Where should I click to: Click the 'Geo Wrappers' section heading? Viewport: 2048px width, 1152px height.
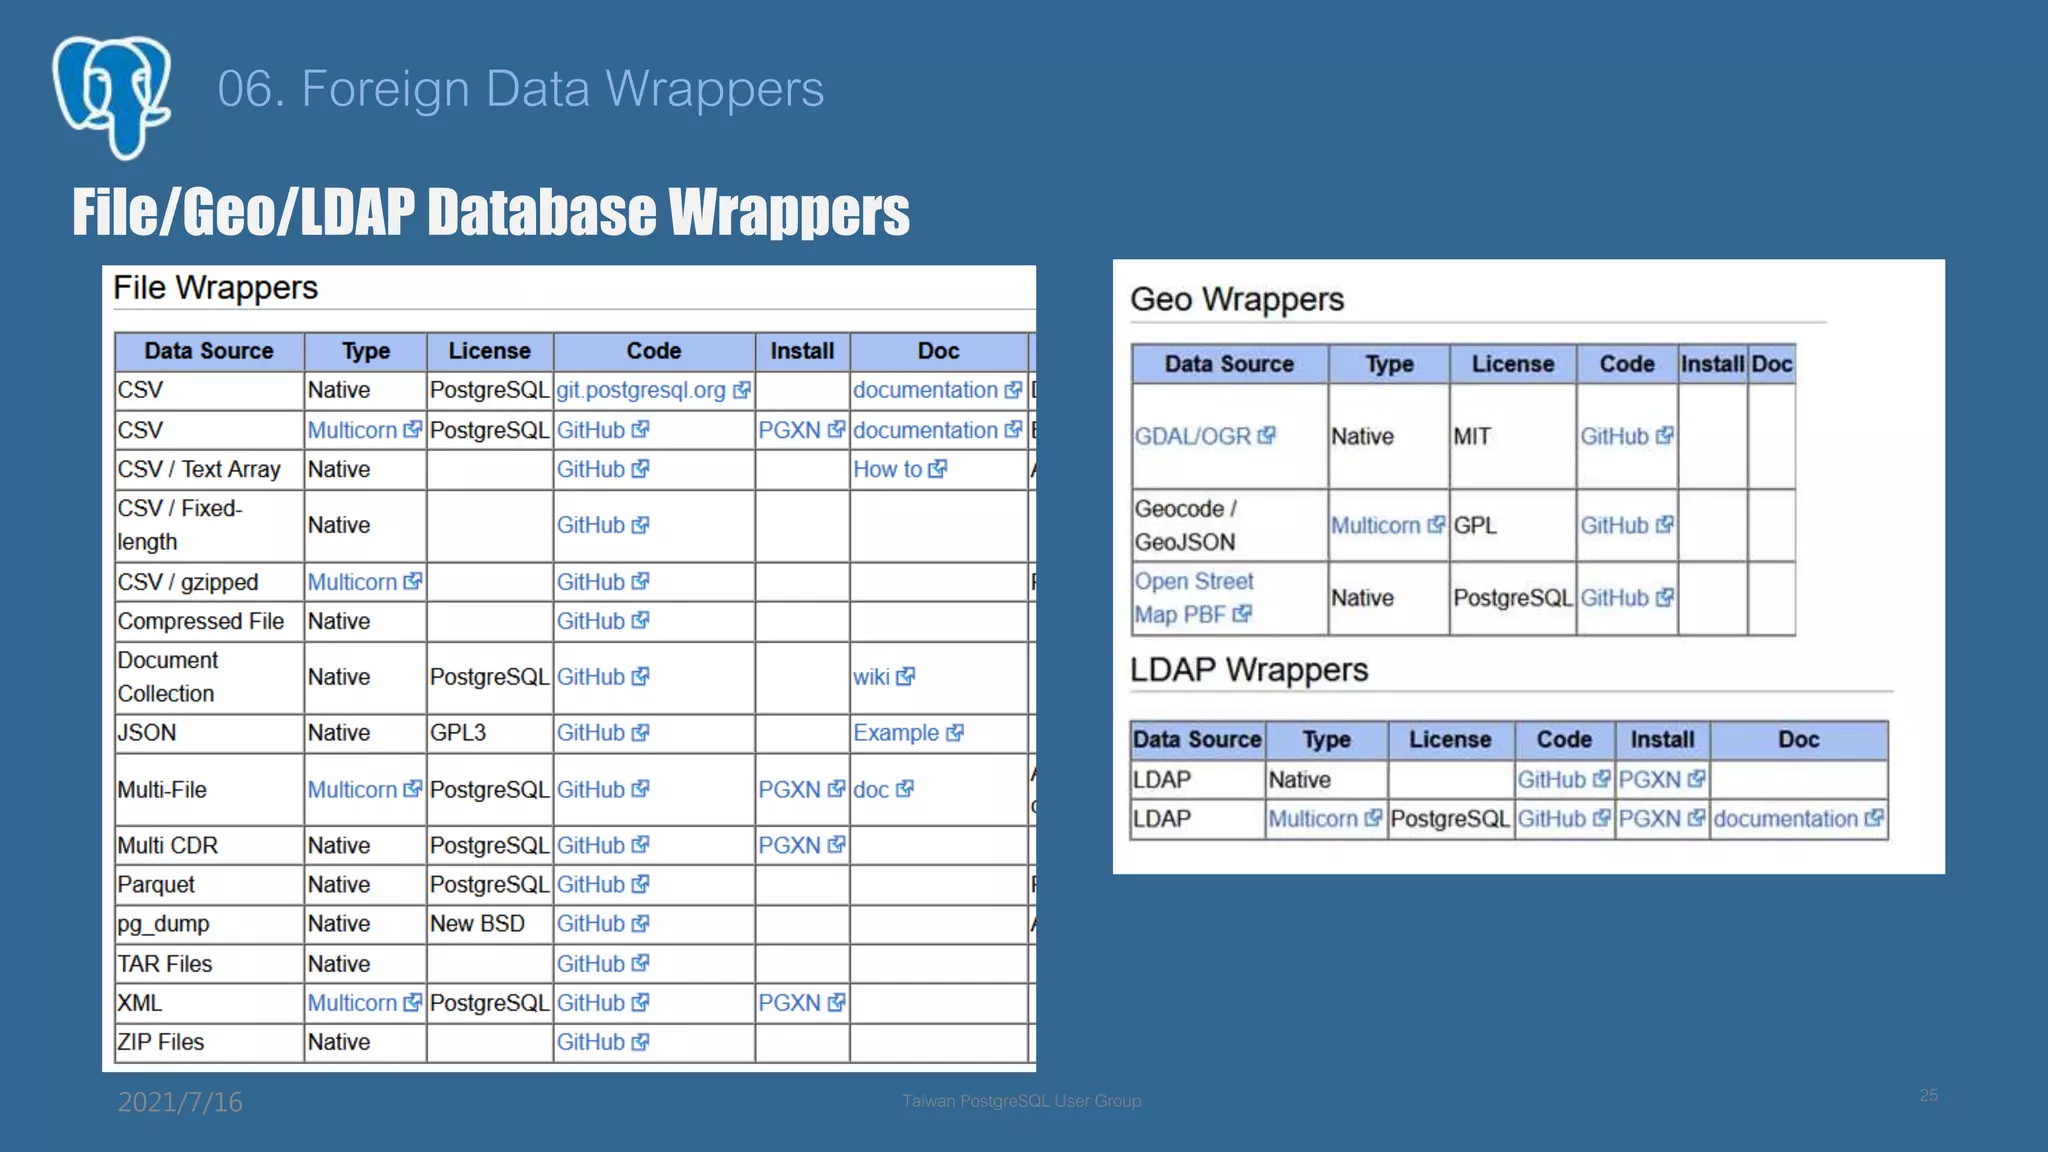click(1237, 300)
